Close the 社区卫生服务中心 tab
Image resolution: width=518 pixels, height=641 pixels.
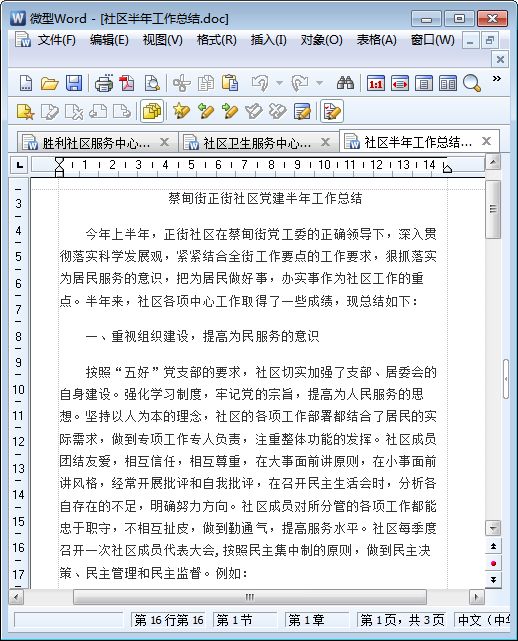pyautogui.click(x=325, y=142)
